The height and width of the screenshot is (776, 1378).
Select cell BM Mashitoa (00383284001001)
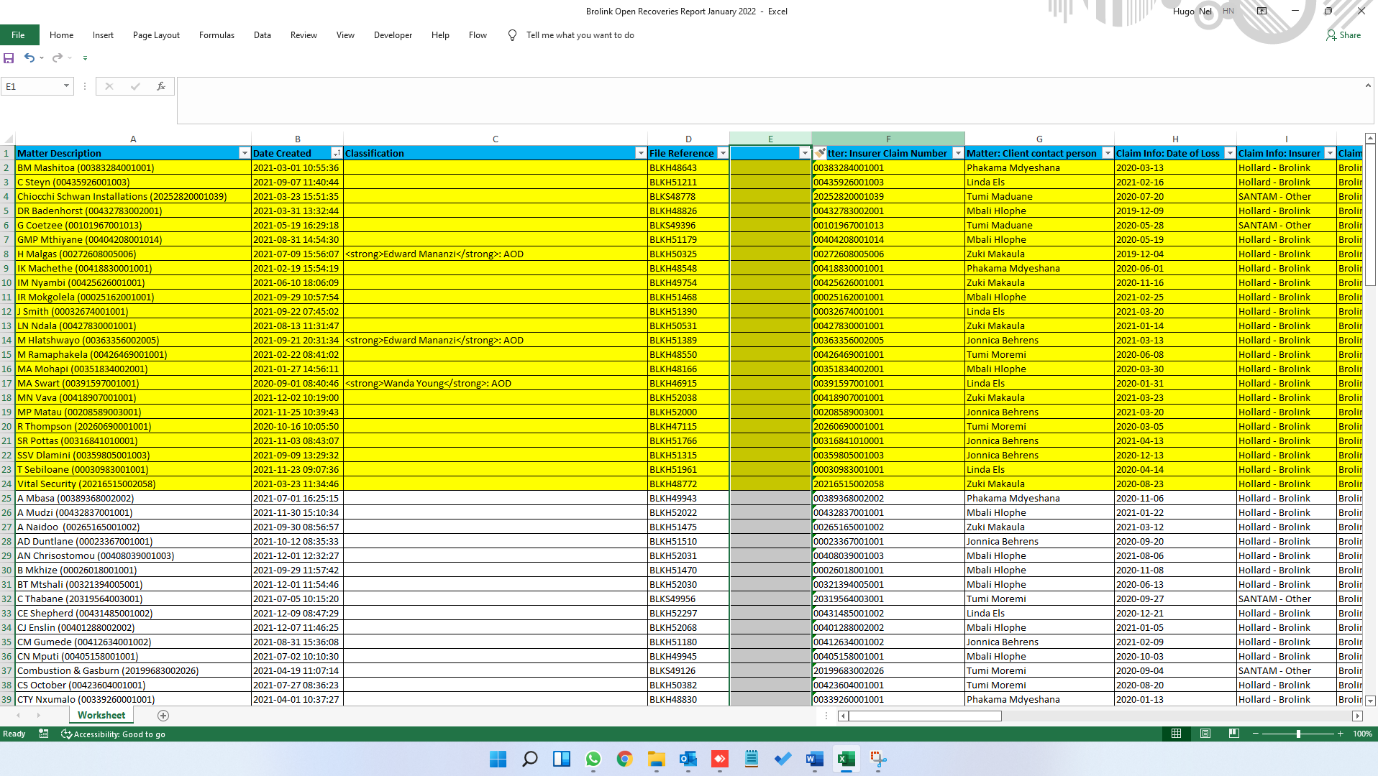coord(133,168)
